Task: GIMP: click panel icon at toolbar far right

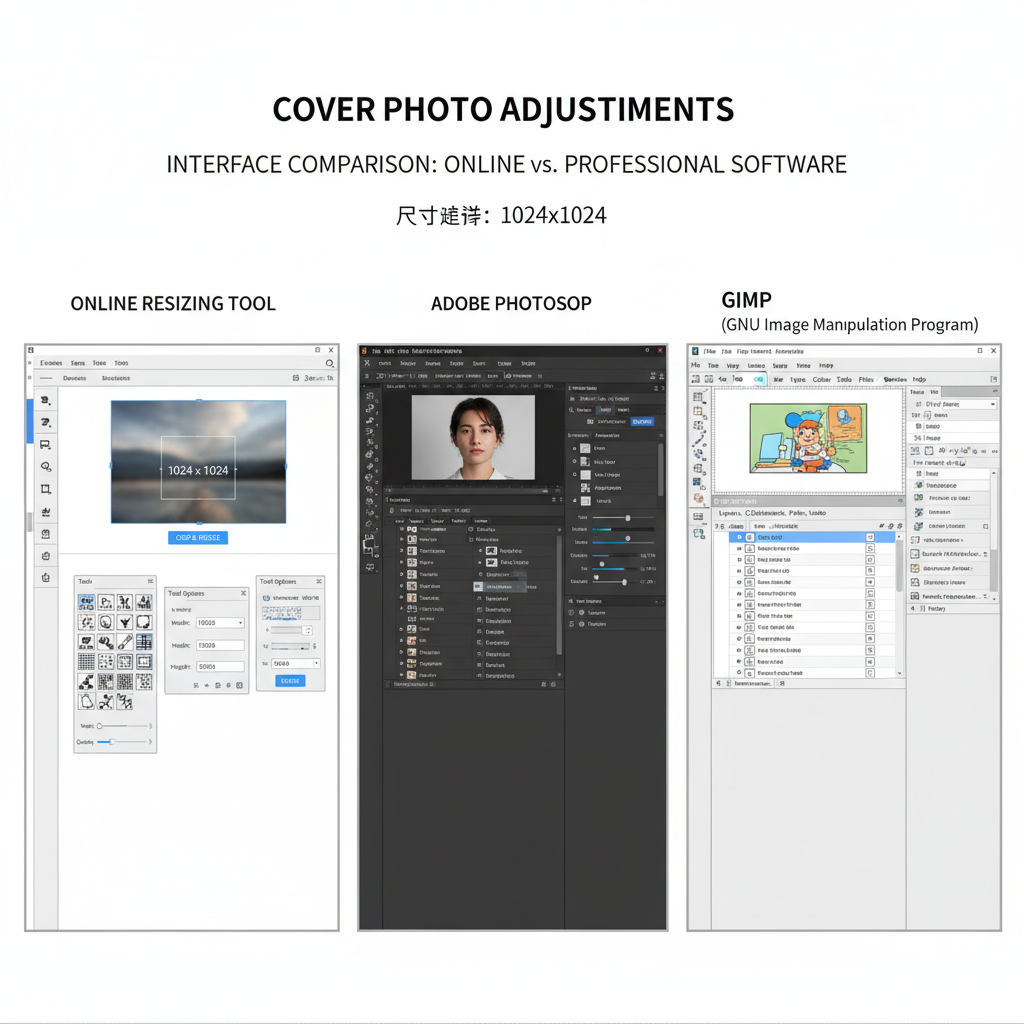Action: (x=993, y=379)
